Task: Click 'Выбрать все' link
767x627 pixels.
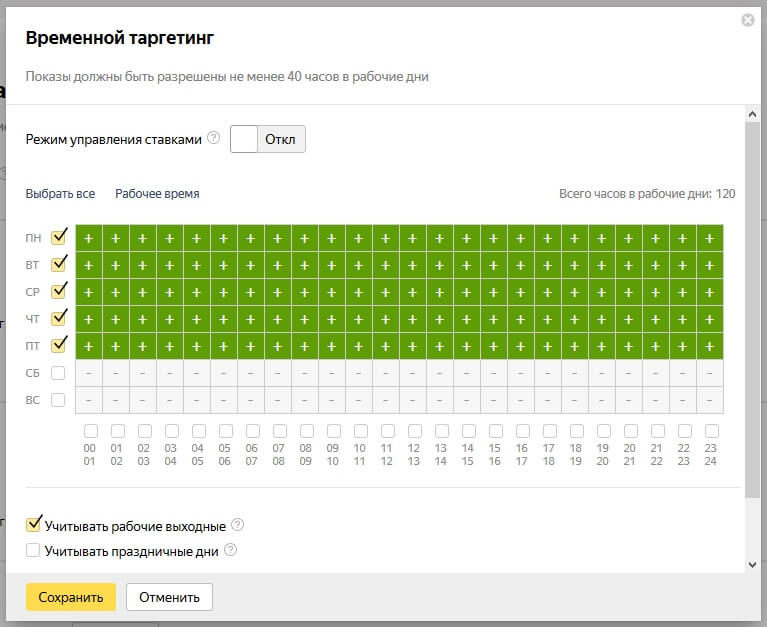Action: [60, 194]
